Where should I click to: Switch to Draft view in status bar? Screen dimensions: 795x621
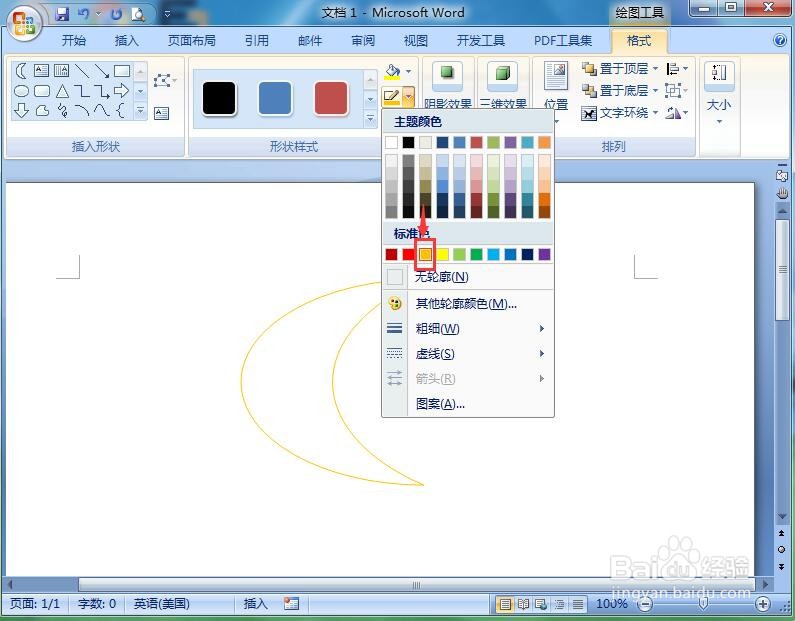577,604
